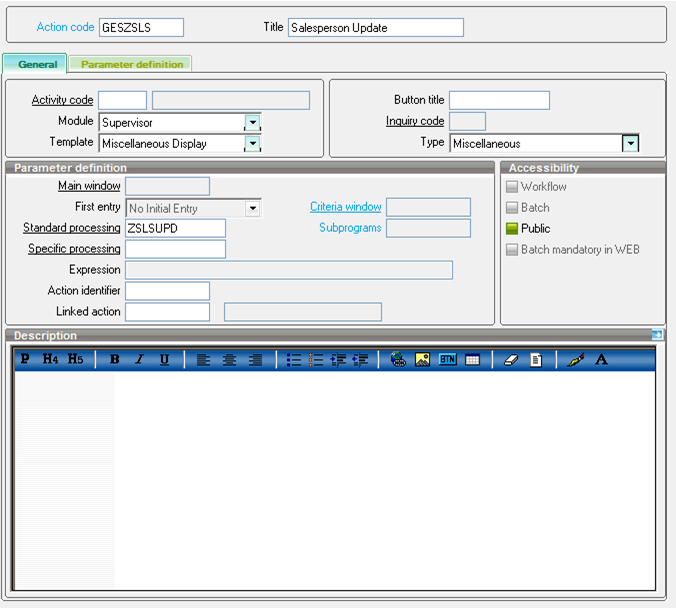Apply italic formatting in Description toolbar
676x608 pixels.
coord(139,360)
